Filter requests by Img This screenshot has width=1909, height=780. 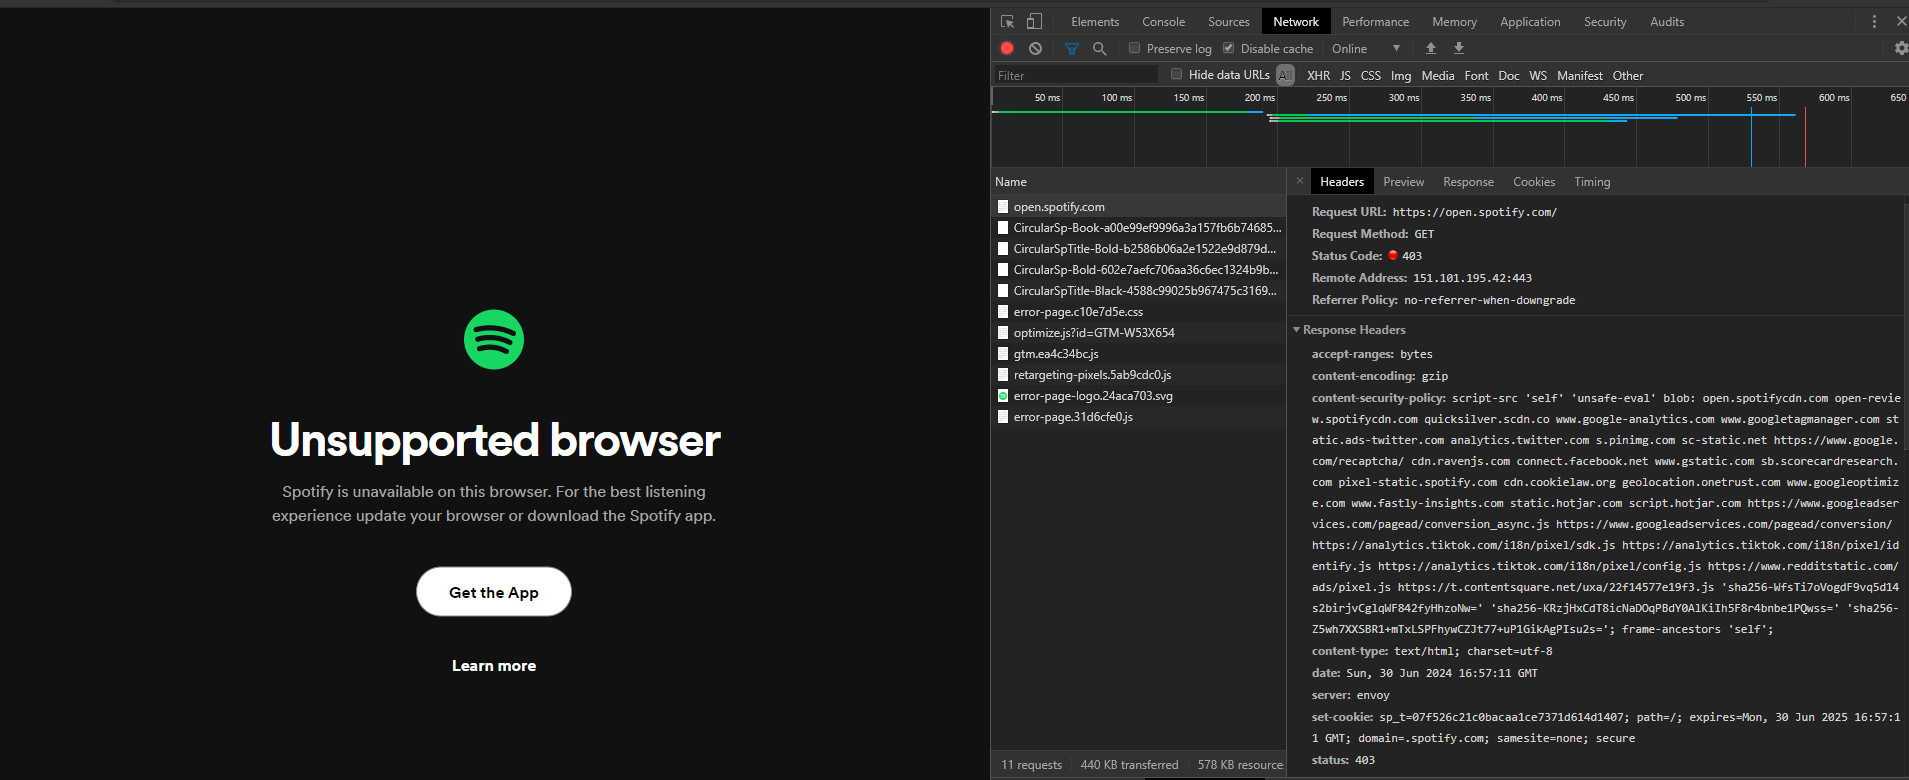click(x=1401, y=75)
